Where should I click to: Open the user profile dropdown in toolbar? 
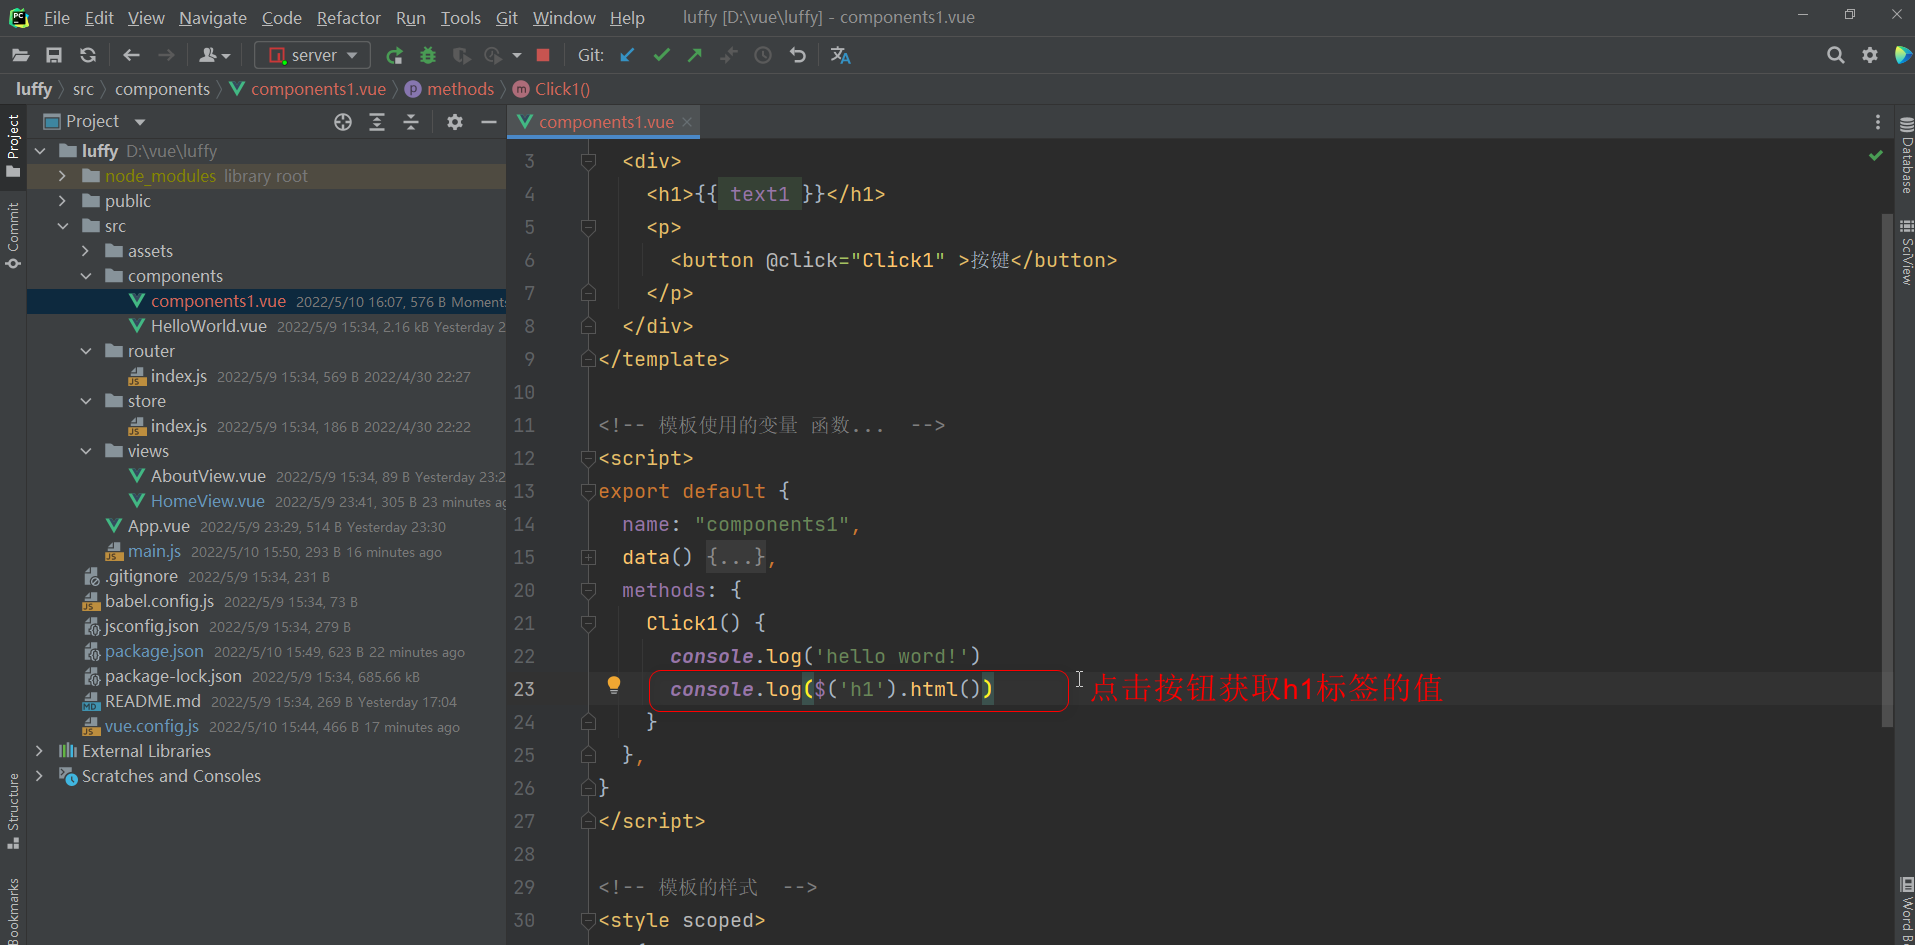(x=214, y=55)
